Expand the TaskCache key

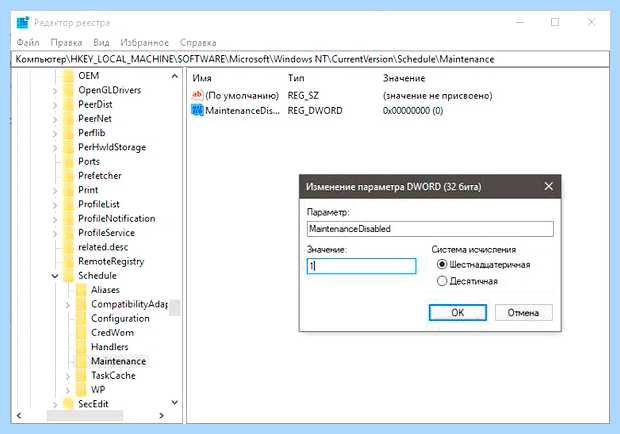coord(68,376)
